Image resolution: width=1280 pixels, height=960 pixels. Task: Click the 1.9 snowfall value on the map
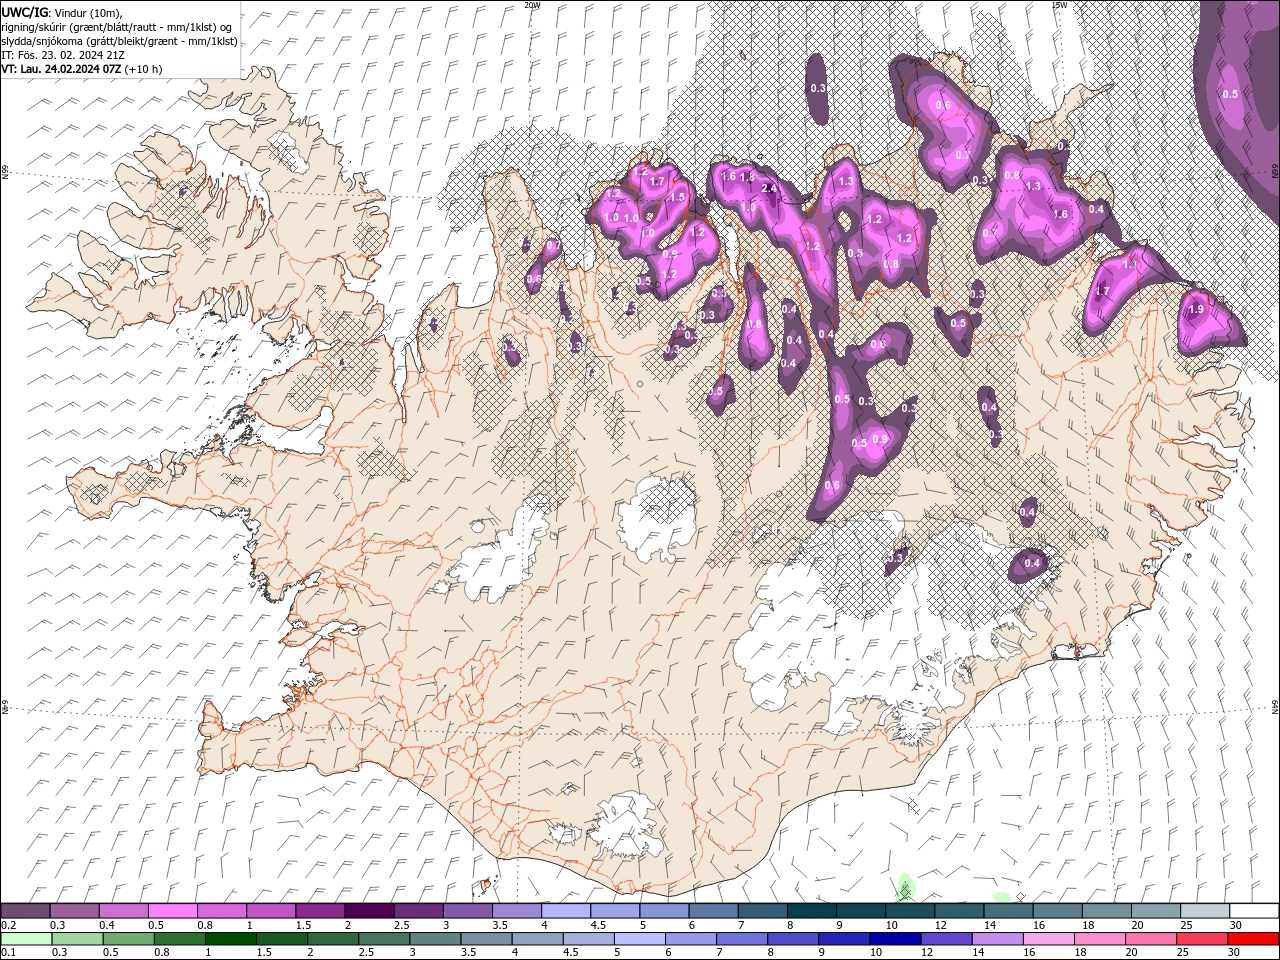(1196, 310)
